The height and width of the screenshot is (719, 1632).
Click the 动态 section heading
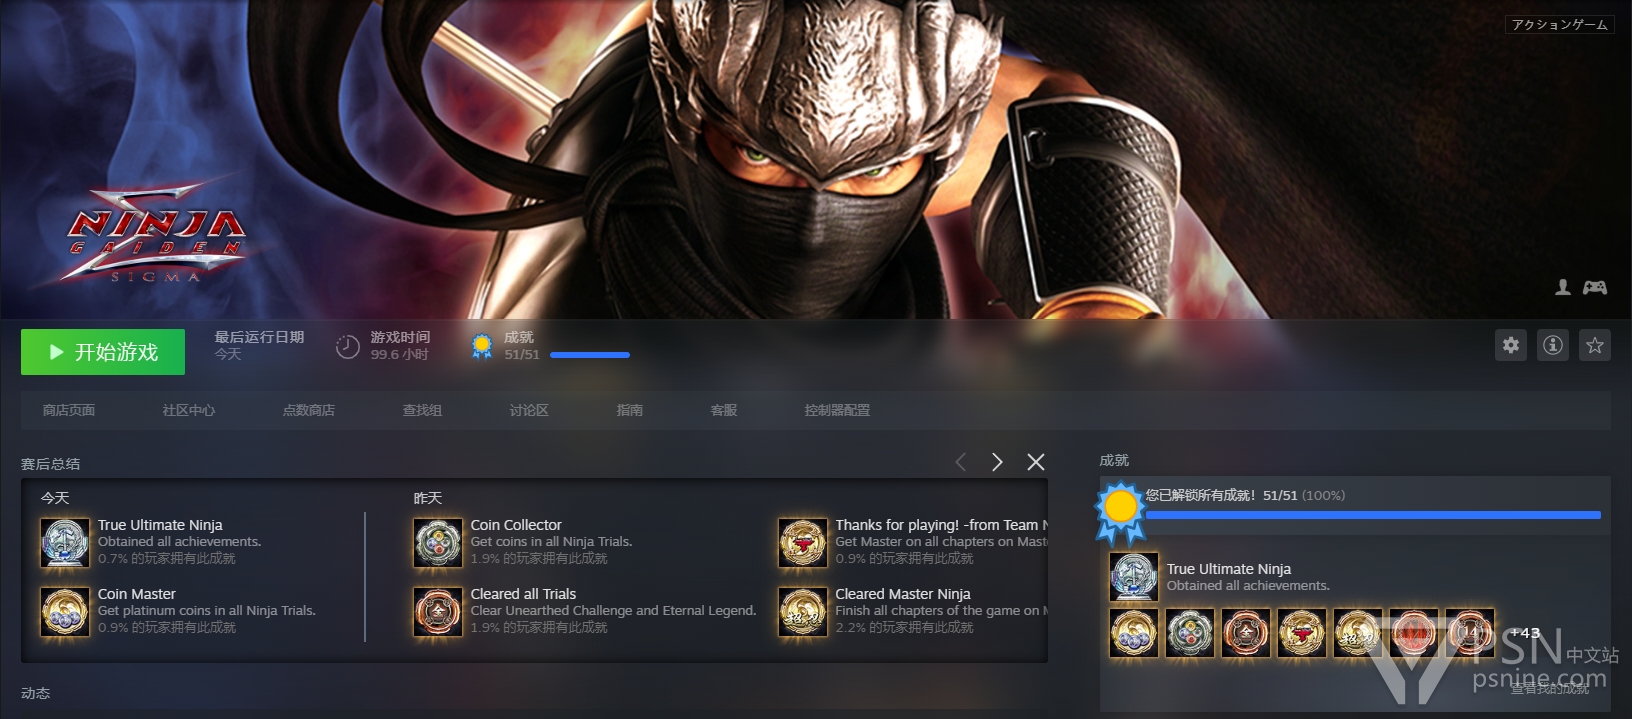pyautogui.click(x=36, y=693)
